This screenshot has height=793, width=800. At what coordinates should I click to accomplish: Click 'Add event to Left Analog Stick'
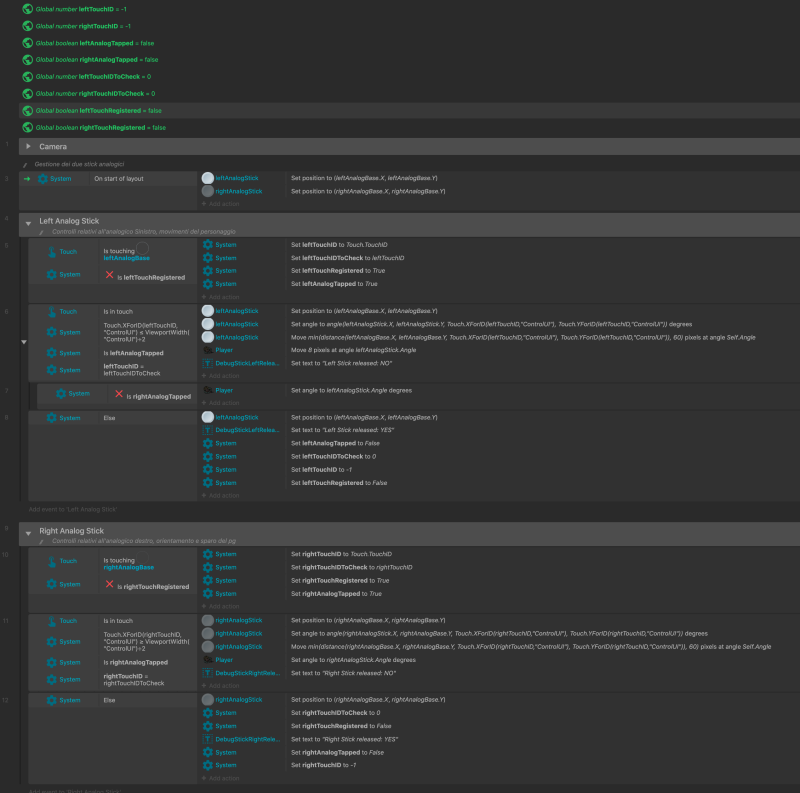point(73,509)
